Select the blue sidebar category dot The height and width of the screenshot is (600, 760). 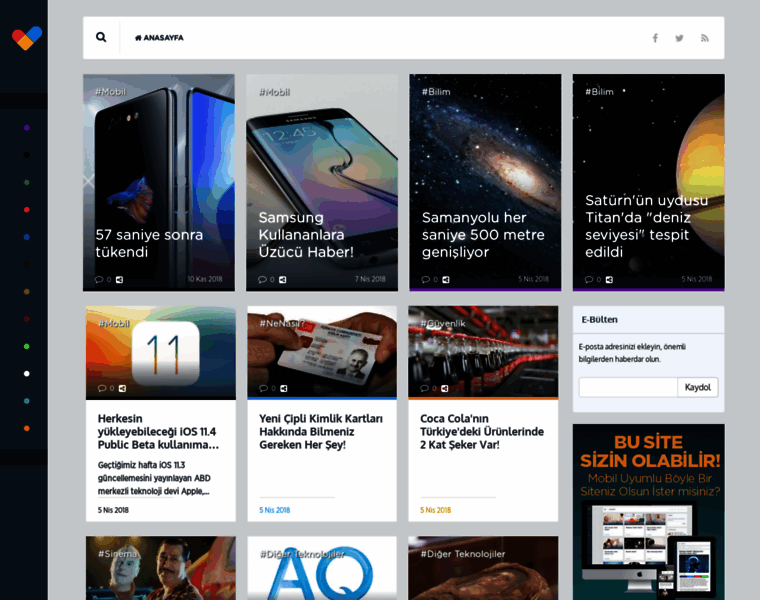27,237
